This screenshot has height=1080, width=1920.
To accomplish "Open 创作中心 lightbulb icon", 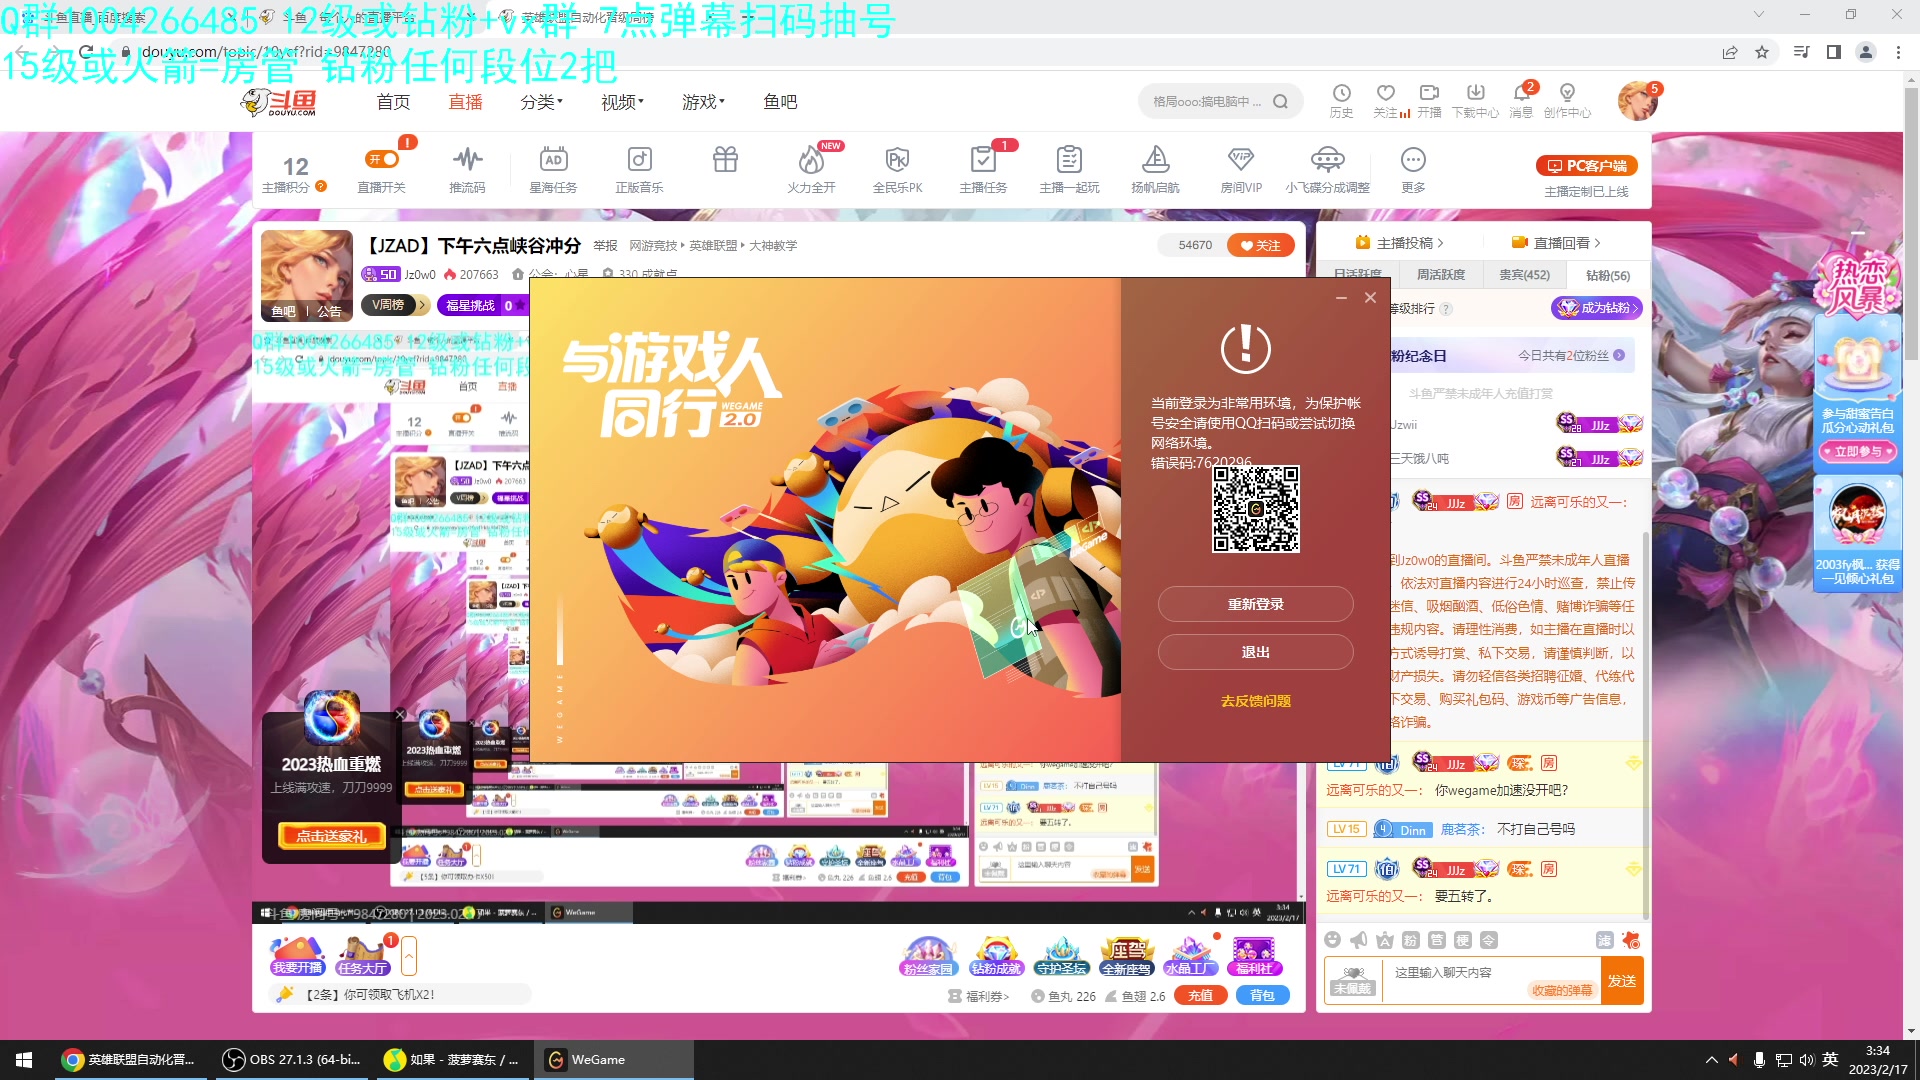I will [x=1567, y=93].
